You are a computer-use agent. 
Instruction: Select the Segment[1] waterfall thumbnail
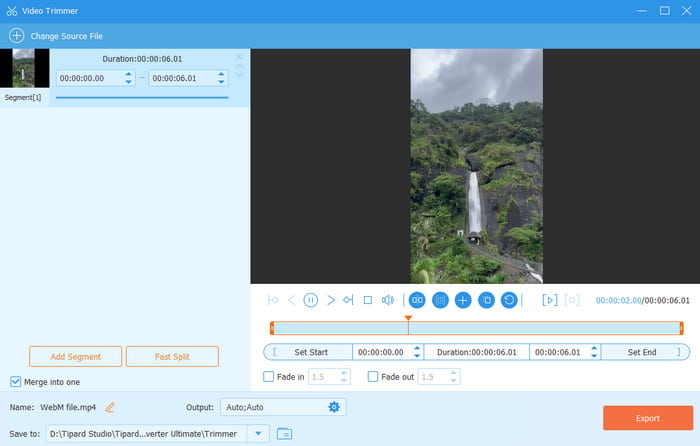click(25, 68)
